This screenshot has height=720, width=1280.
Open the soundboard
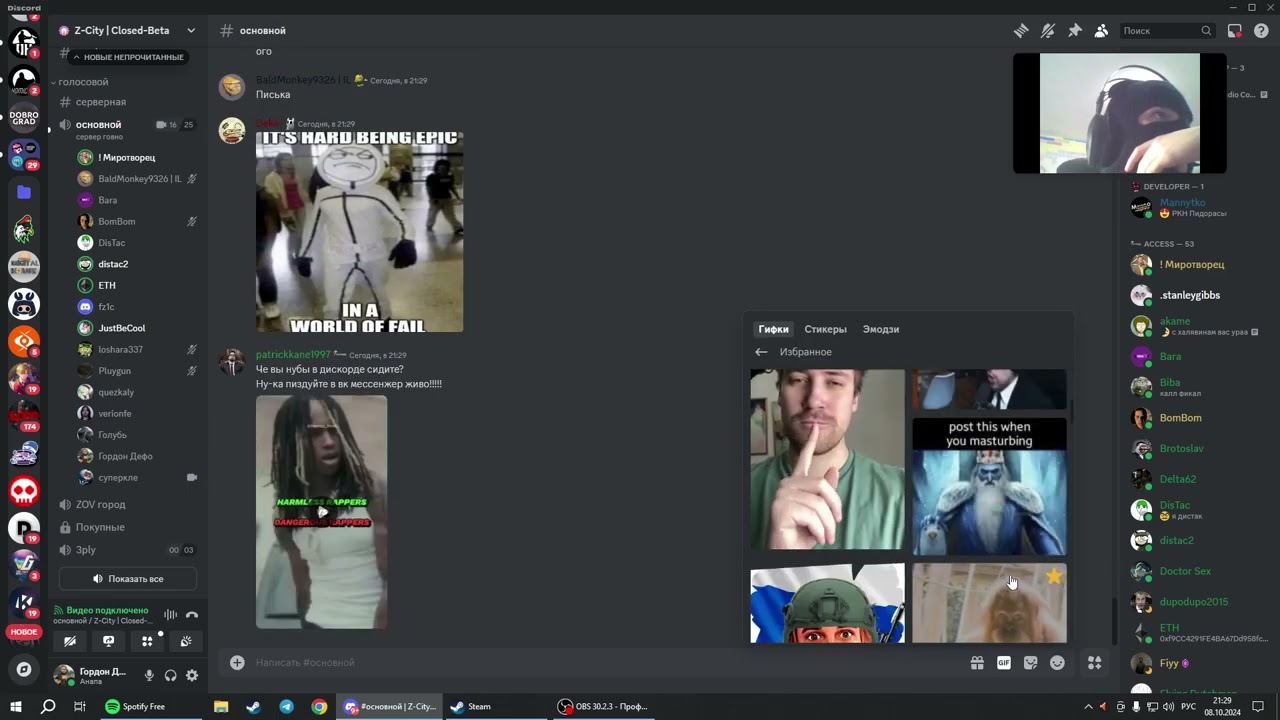(x=186, y=641)
